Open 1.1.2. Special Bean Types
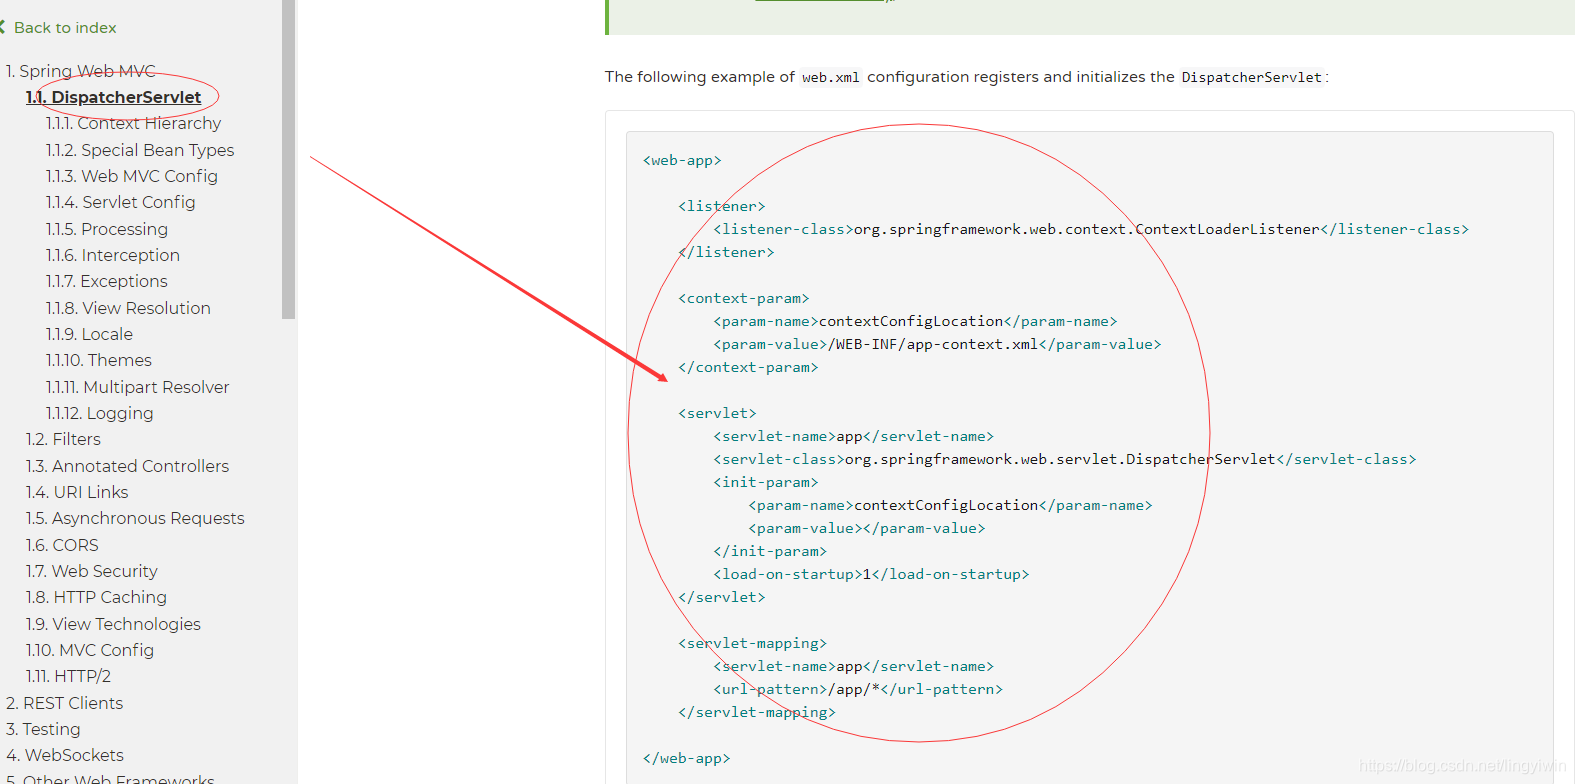The width and height of the screenshot is (1575, 784). coord(140,150)
